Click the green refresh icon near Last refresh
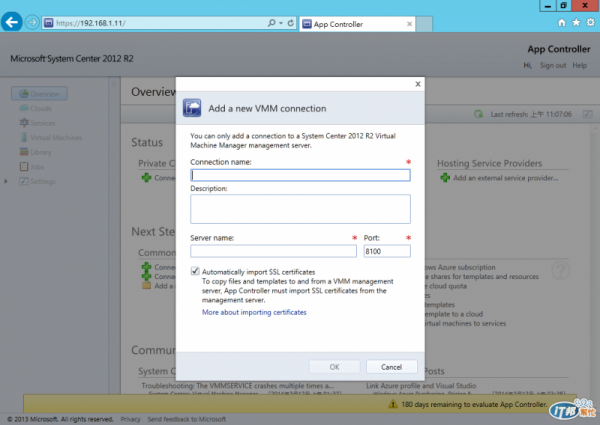Image resolution: width=600 pixels, height=425 pixels. point(478,114)
